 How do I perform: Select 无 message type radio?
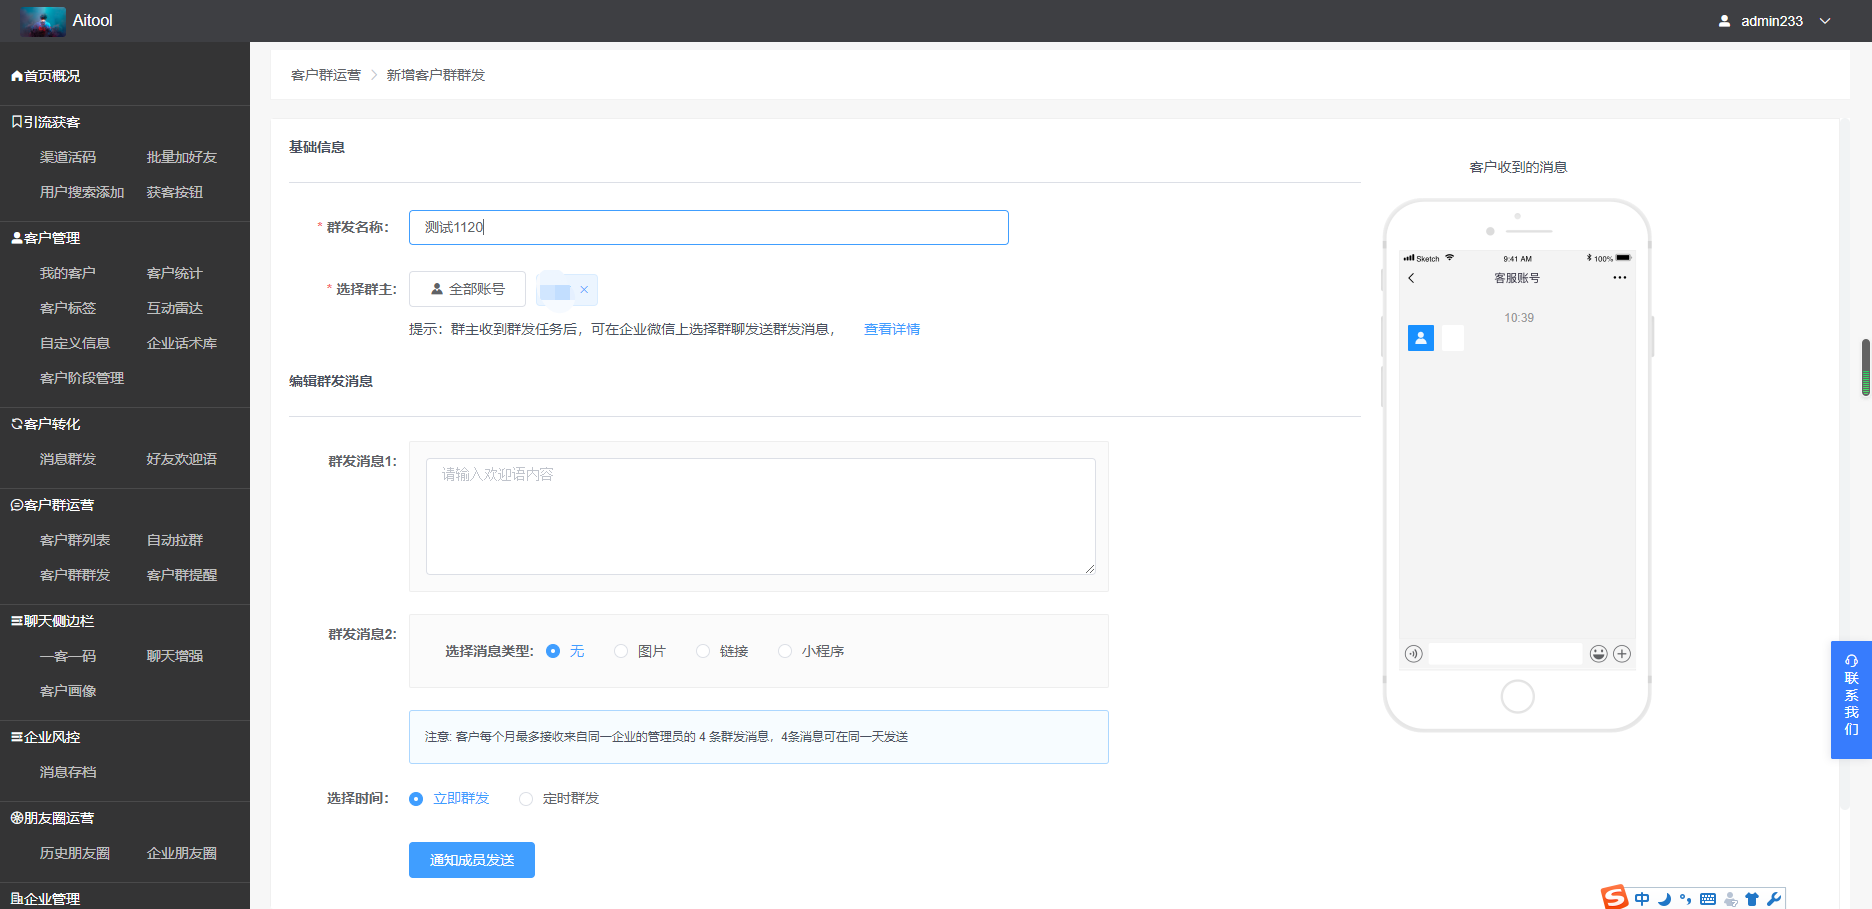553,651
